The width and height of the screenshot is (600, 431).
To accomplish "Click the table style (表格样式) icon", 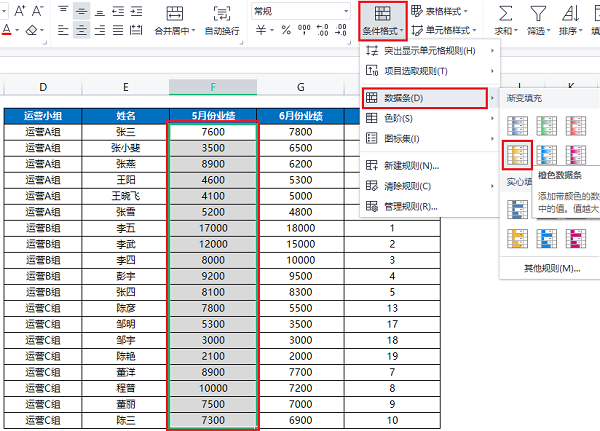I will [416, 11].
